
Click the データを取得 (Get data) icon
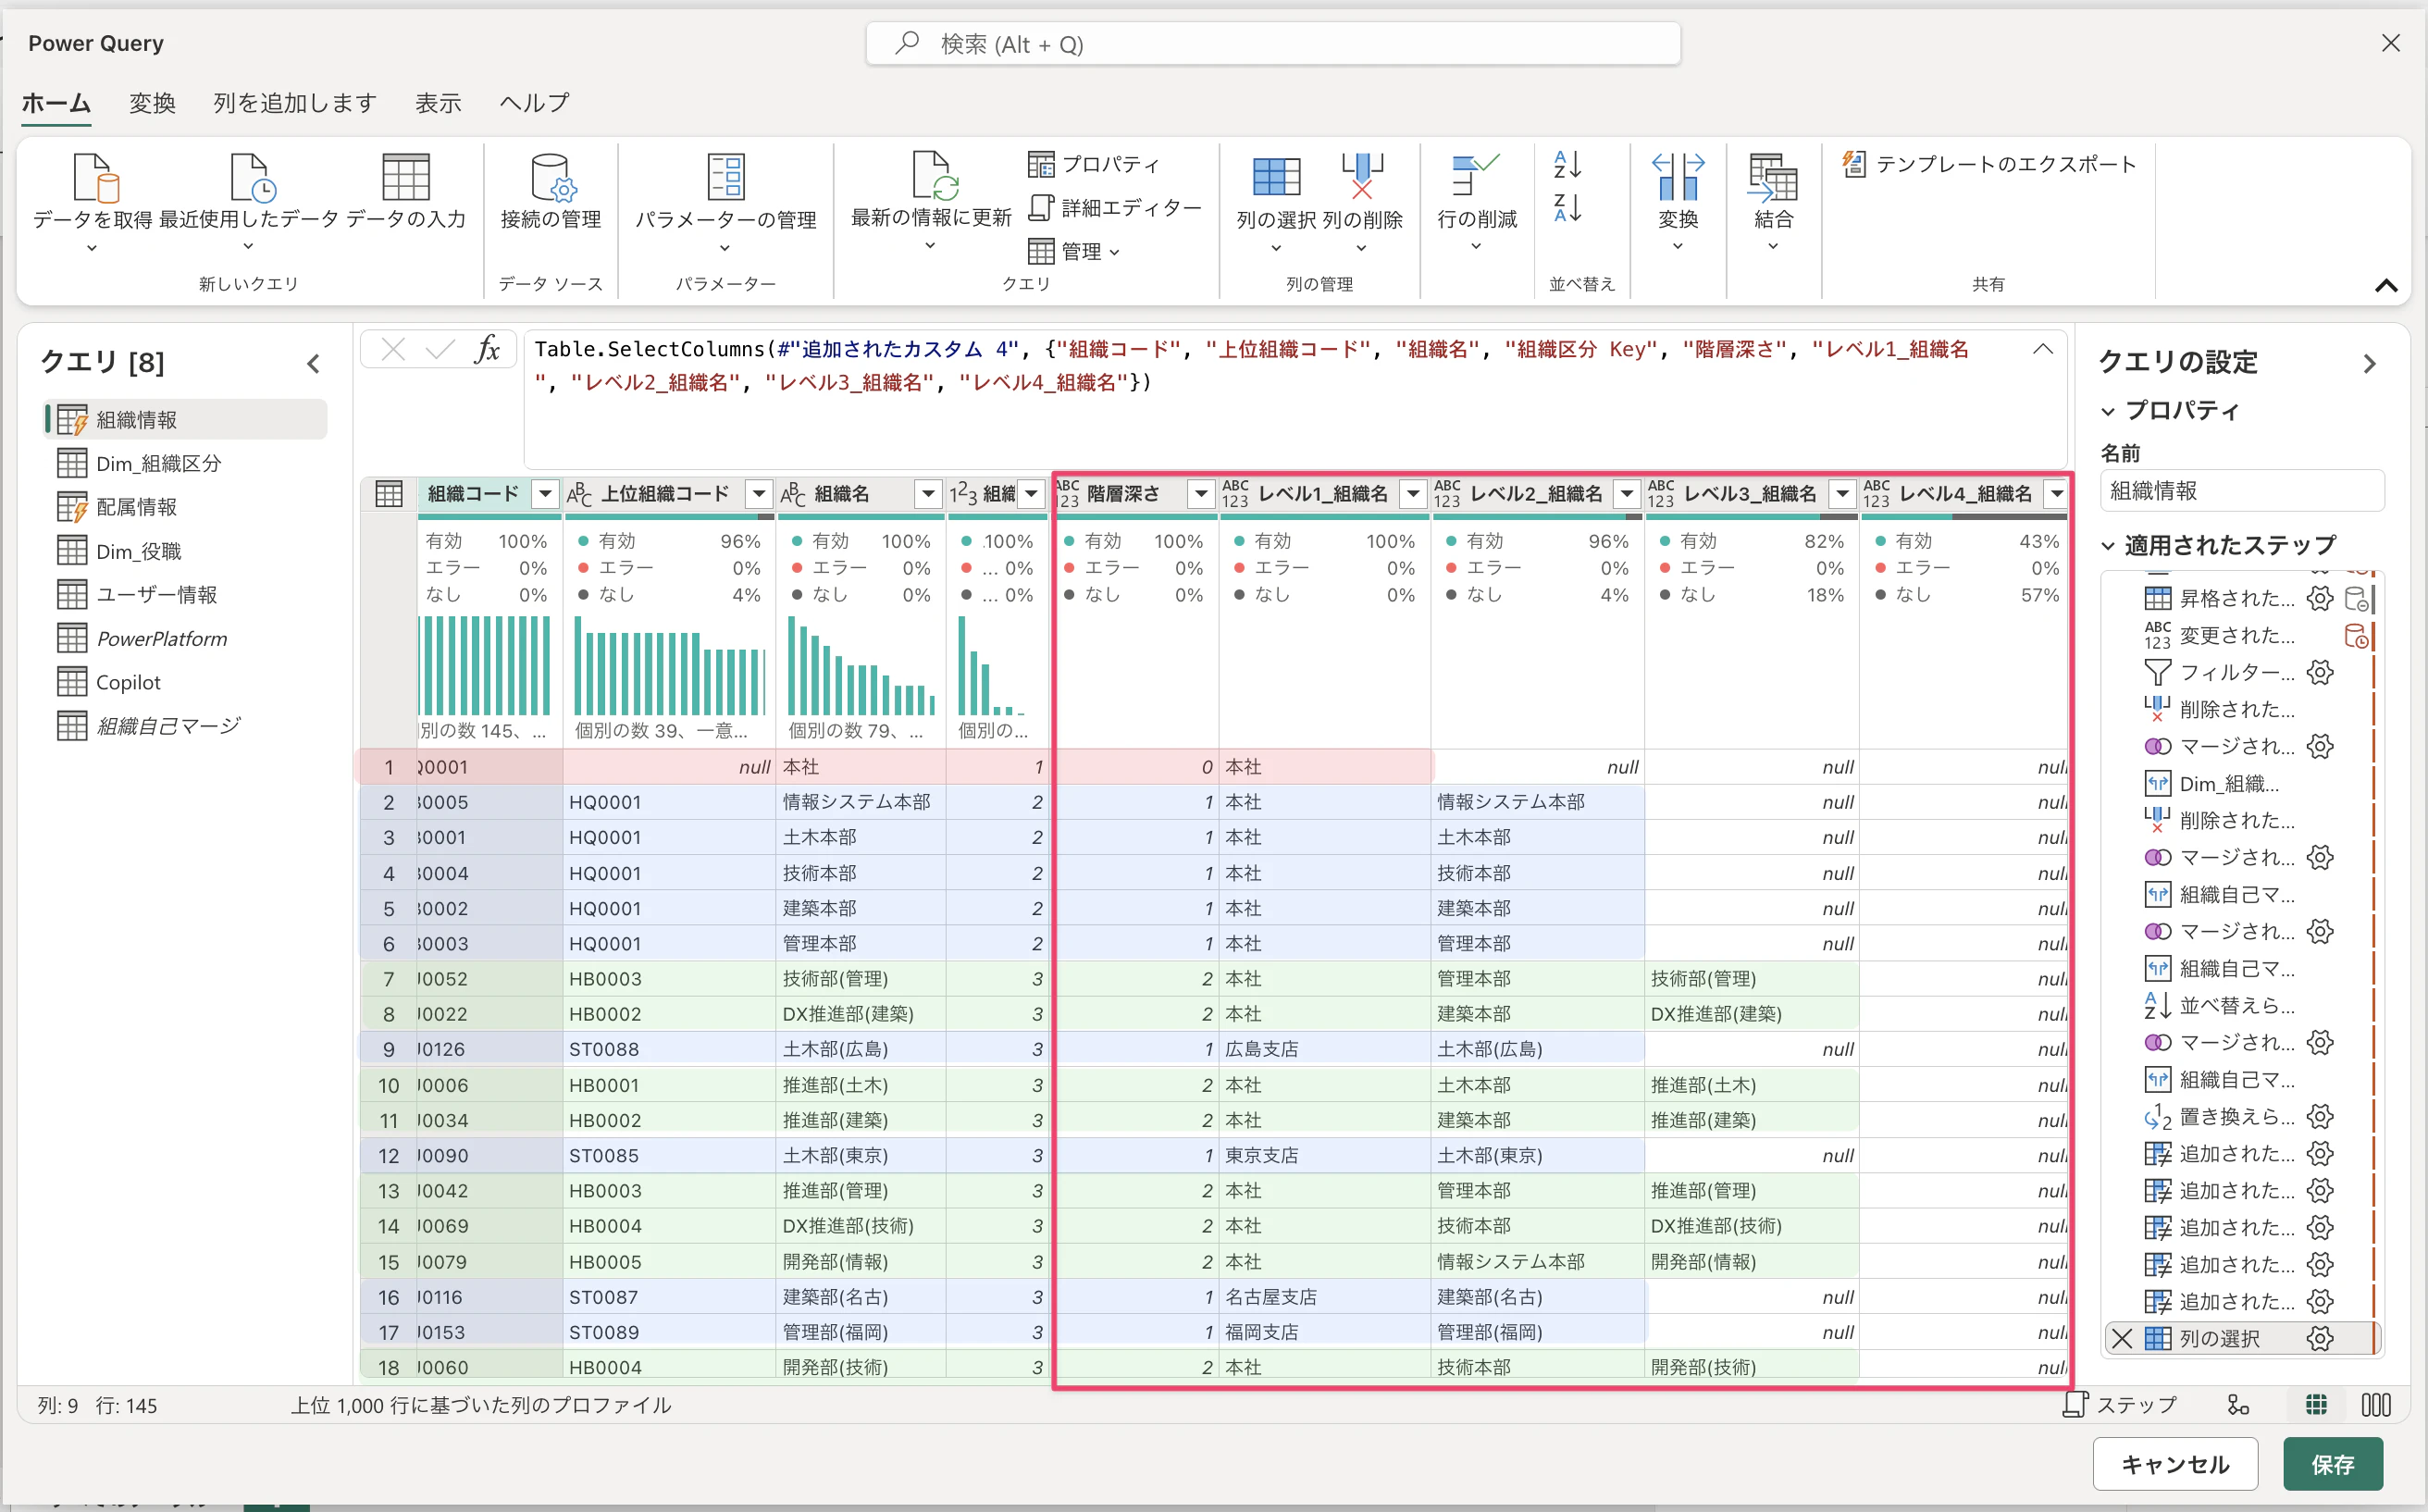tap(95, 178)
